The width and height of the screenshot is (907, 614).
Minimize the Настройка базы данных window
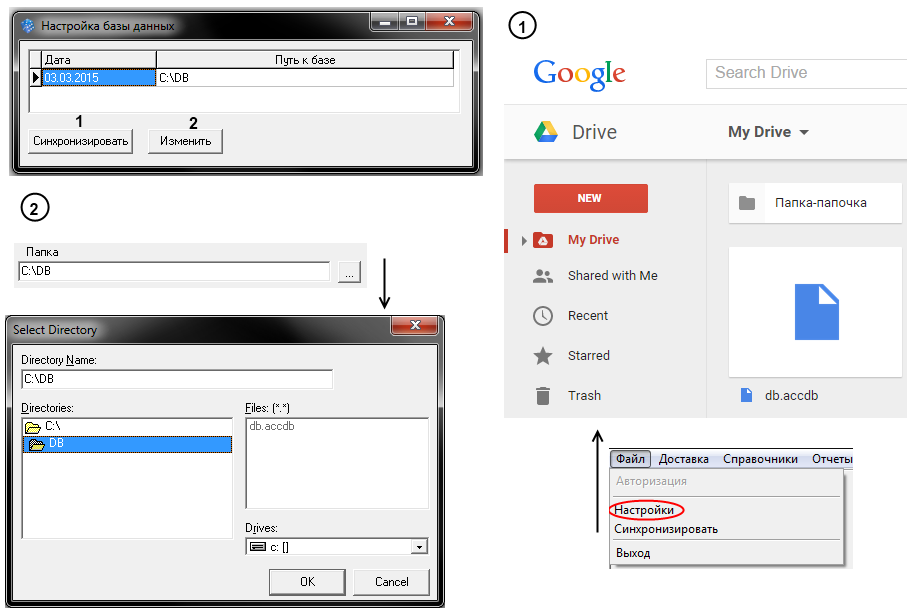(384, 22)
